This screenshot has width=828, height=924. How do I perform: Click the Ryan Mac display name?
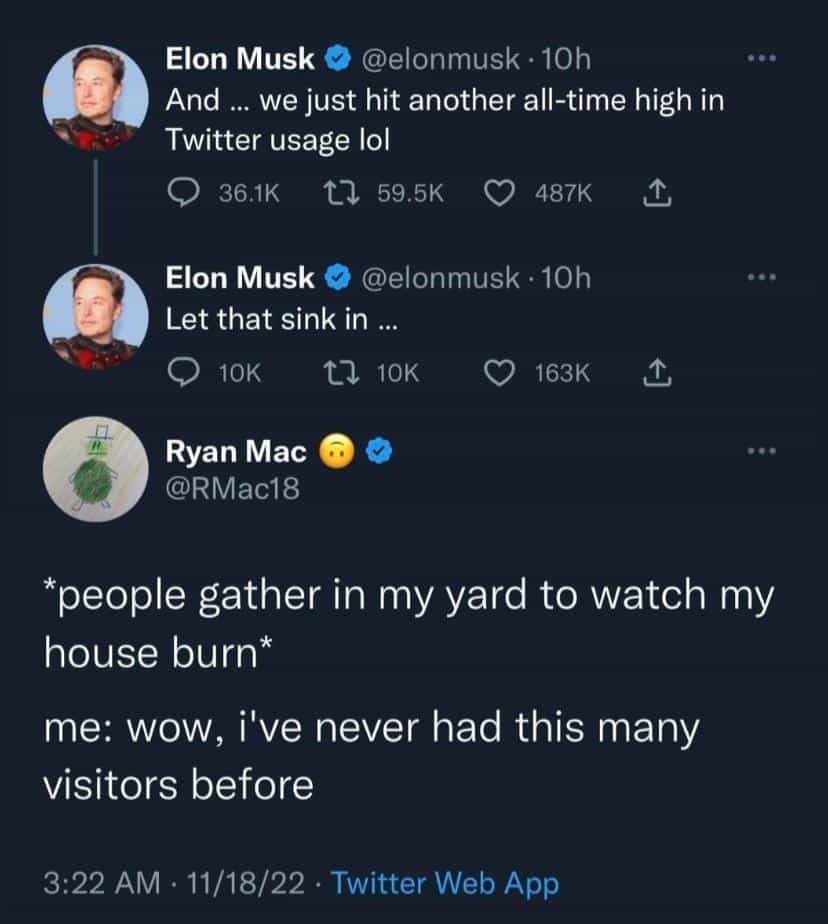(236, 452)
